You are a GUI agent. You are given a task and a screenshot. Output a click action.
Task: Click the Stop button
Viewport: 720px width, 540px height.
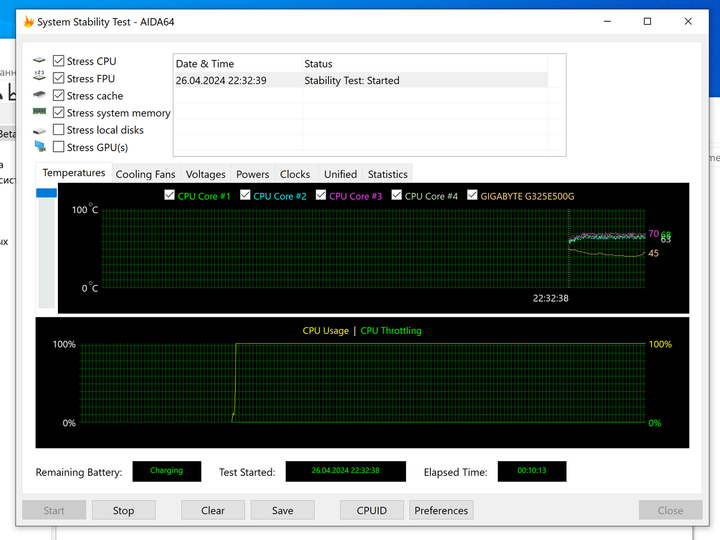[x=124, y=510]
